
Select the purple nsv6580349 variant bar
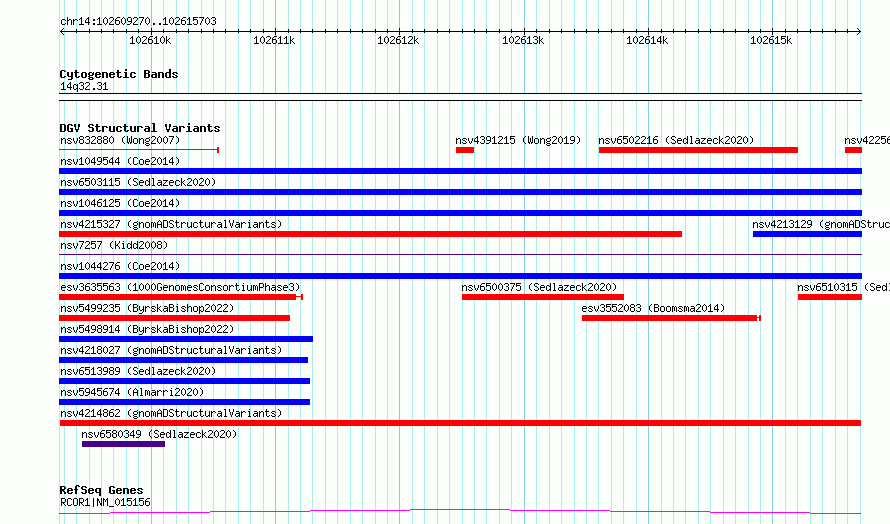(123, 444)
